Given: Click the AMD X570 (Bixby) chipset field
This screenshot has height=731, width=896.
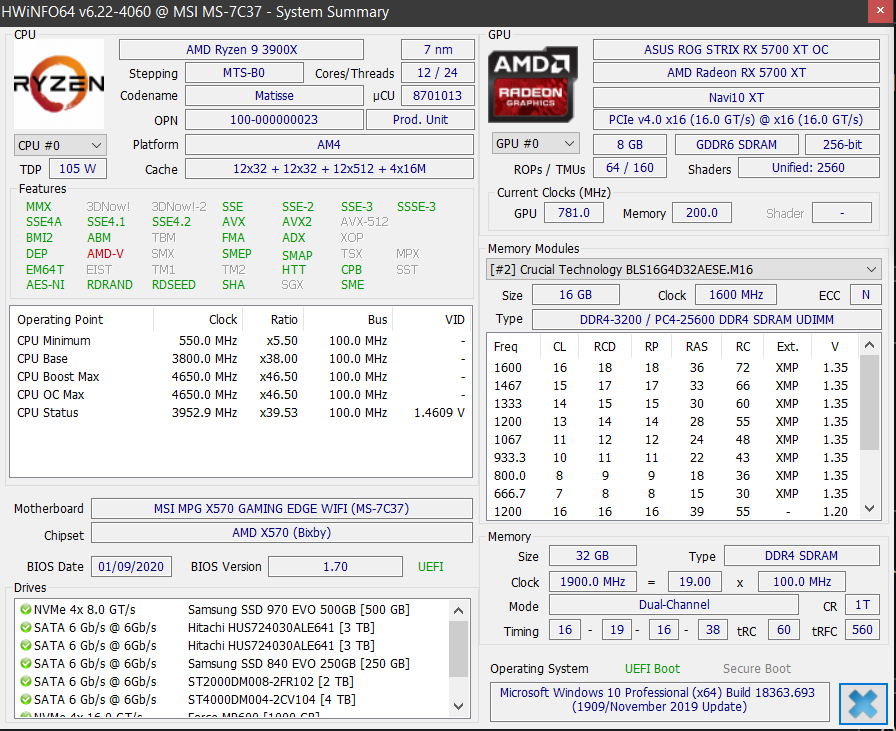Looking at the screenshot, I should point(282,533).
